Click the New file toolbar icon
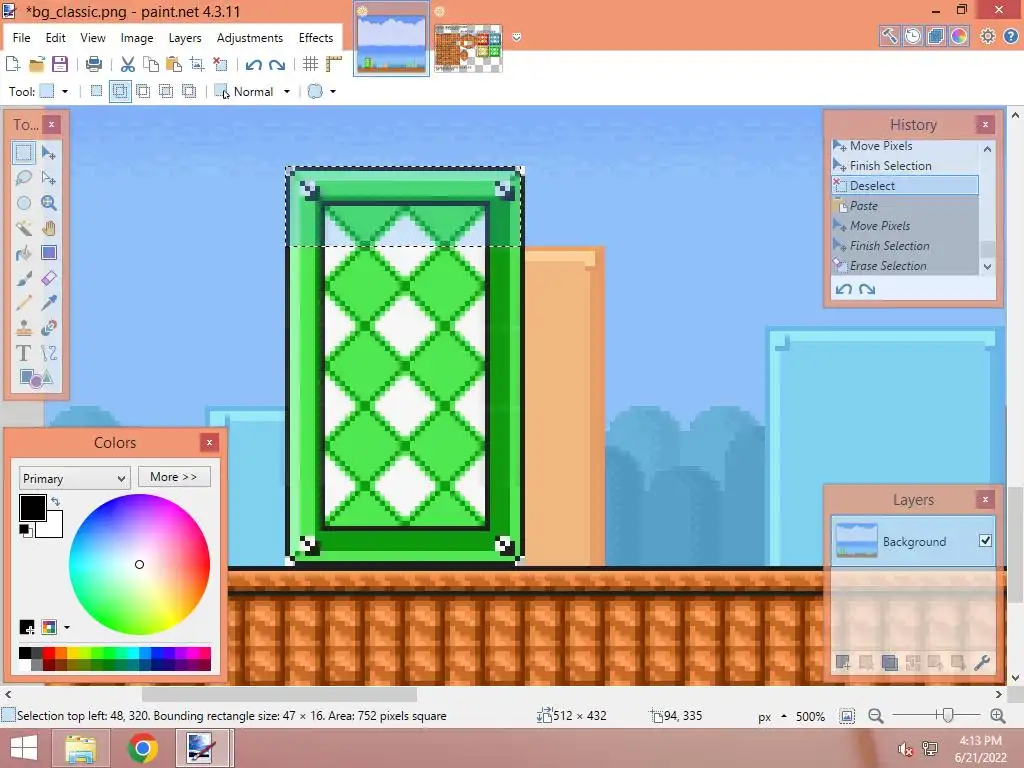Image resolution: width=1024 pixels, height=768 pixels. (12, 64)
